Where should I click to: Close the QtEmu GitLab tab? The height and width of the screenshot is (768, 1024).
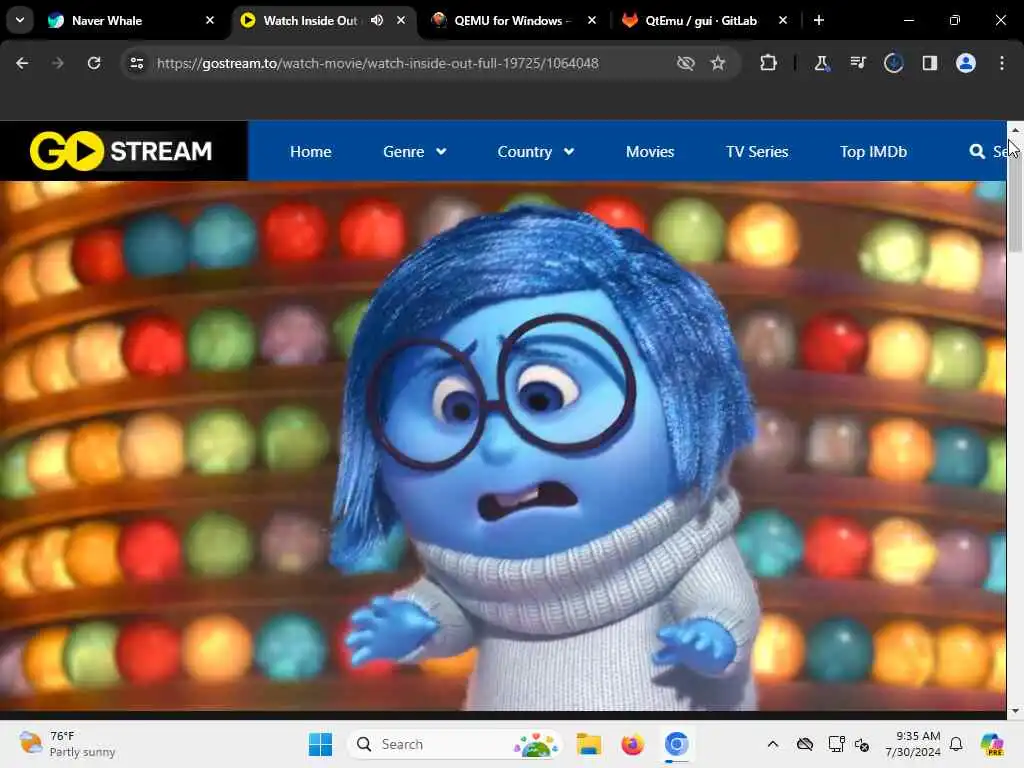(782, 20)
